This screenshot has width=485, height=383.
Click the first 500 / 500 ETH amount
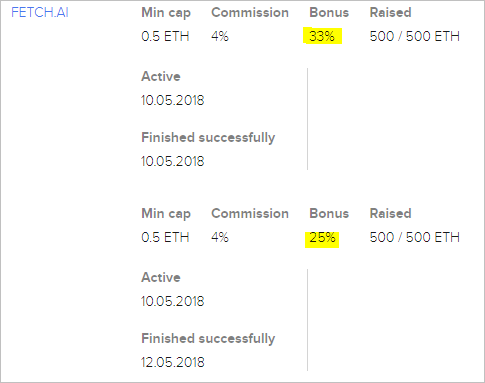pyautogui.click(x=415, y=36)
